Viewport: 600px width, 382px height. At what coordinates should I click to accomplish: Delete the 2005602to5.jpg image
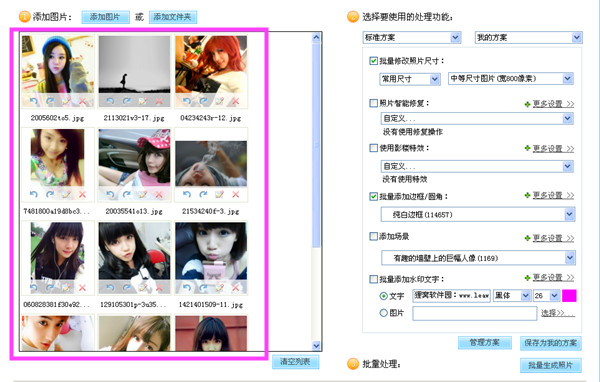[82, 101]
